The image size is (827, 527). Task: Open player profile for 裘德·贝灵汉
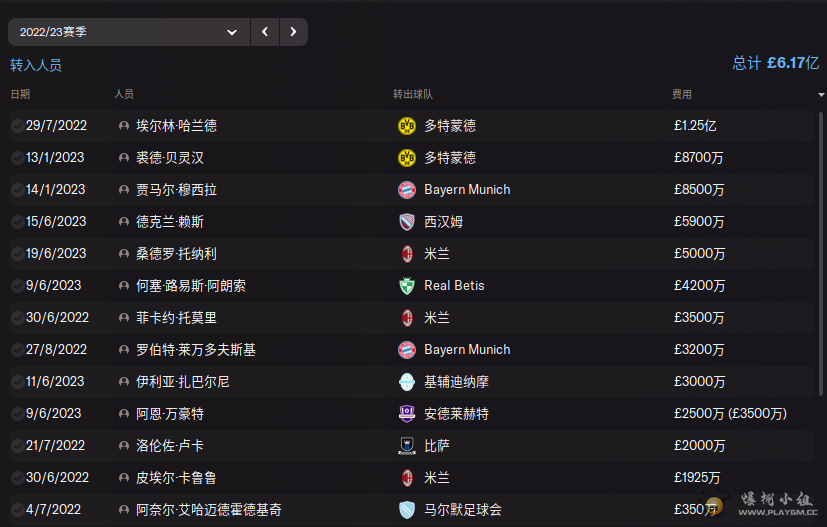pyautogui.click(x=170, y=158)
